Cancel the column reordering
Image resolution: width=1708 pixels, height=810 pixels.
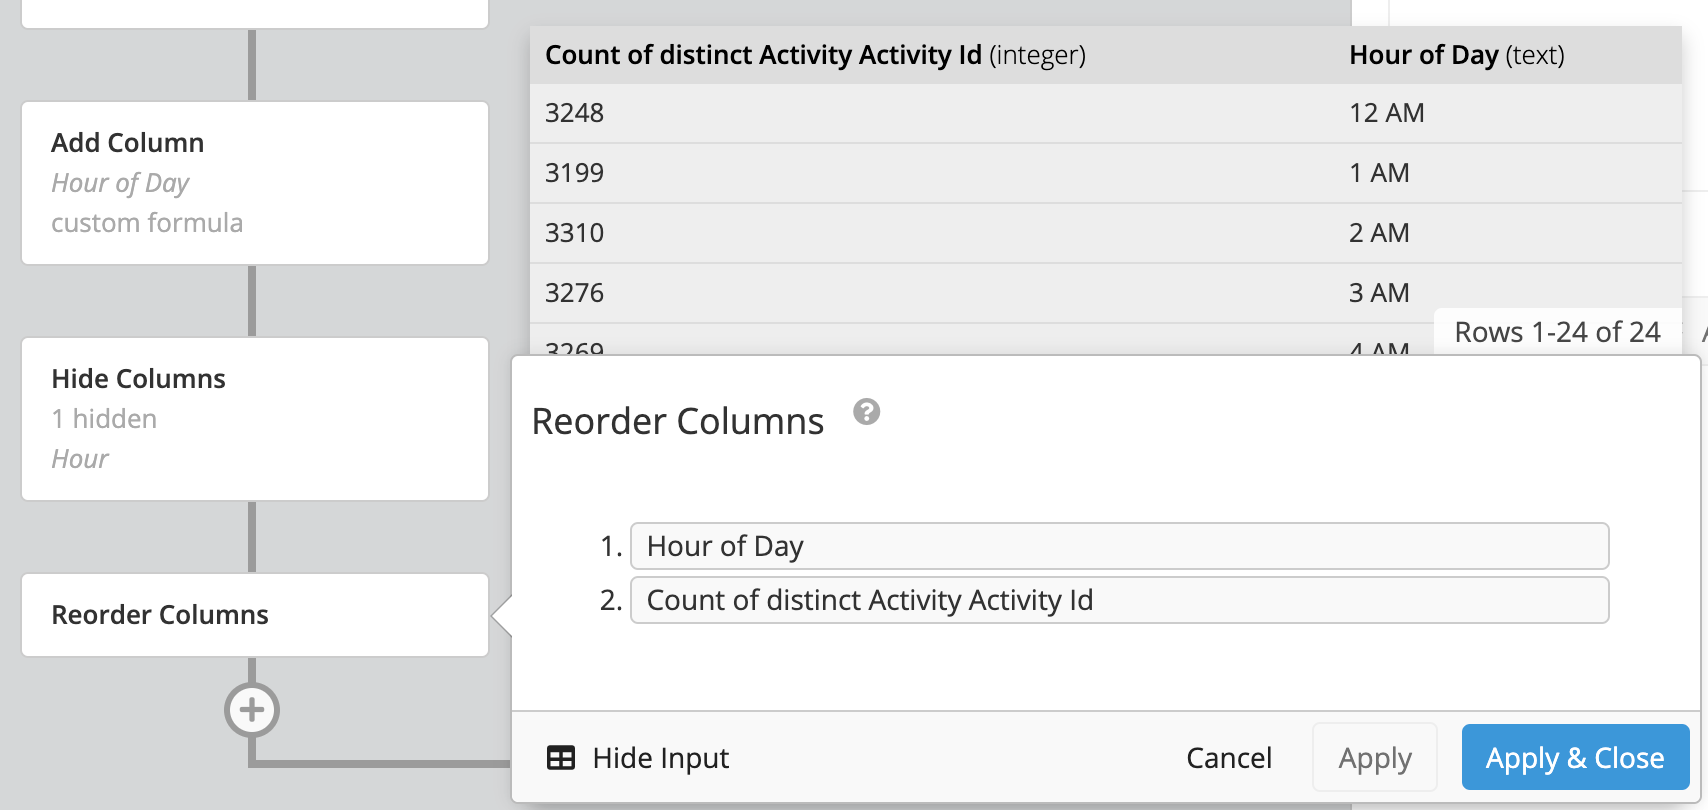click(1229, 758)
